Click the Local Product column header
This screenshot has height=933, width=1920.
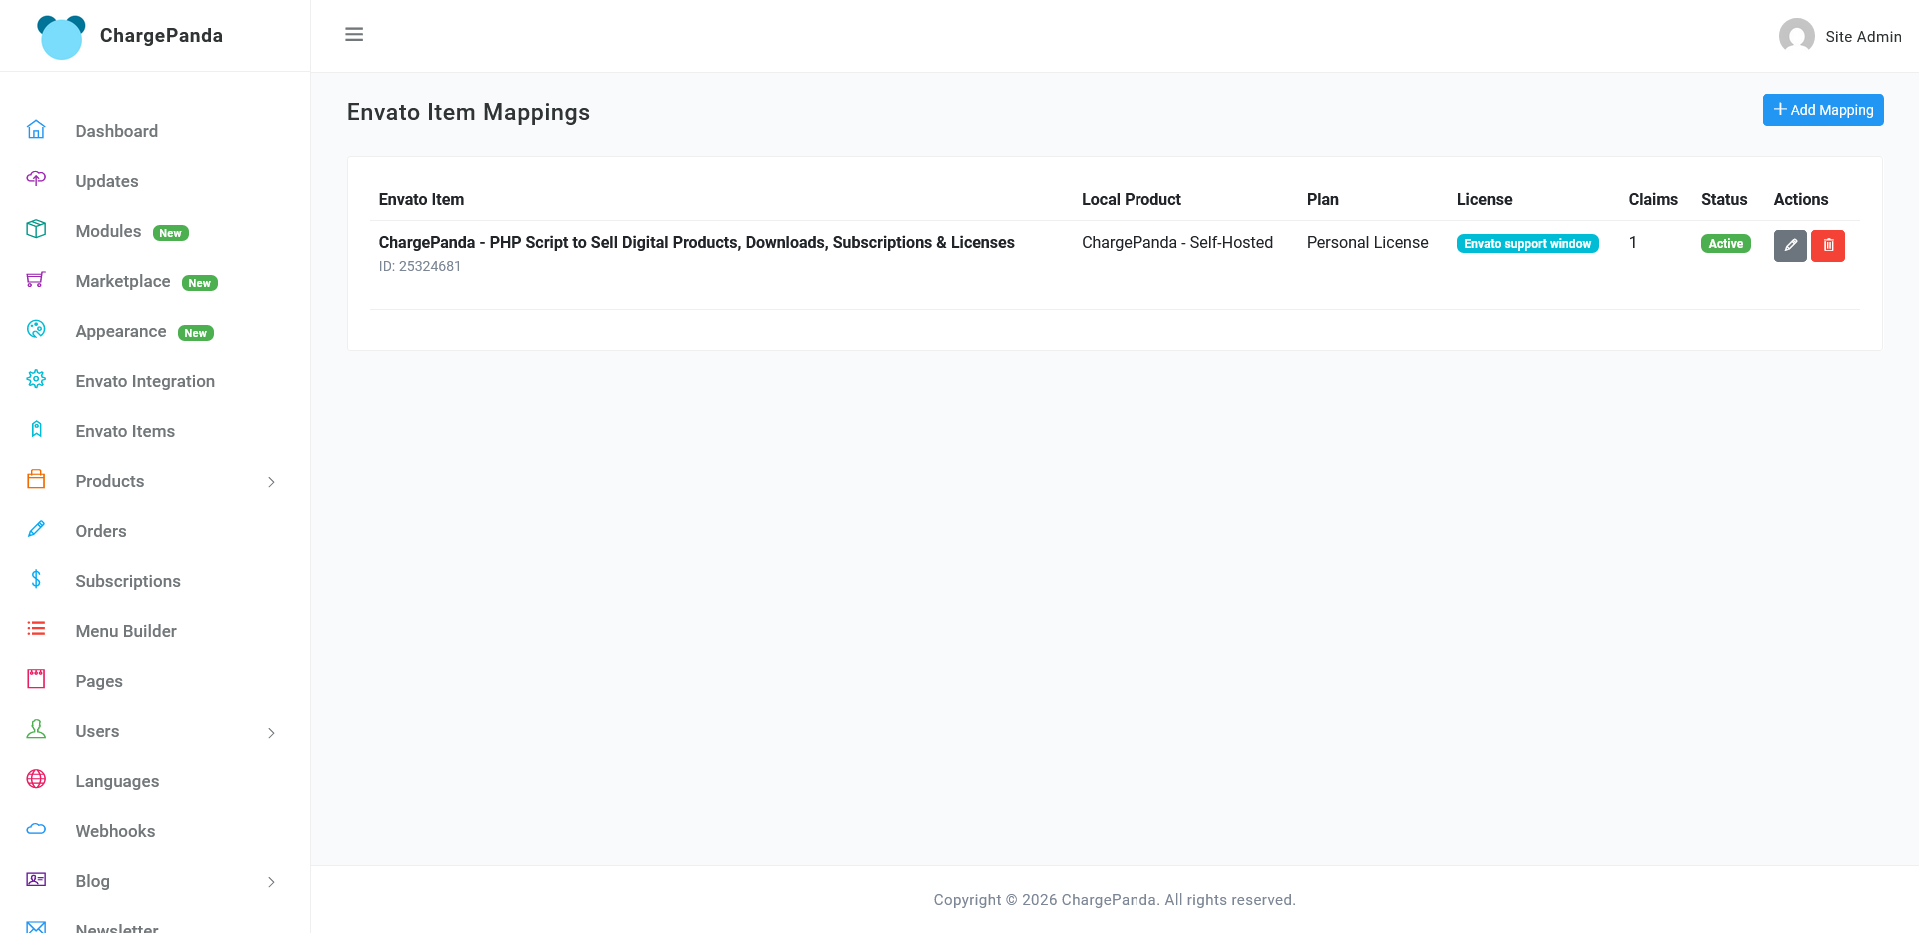(x=1131, y=199)
